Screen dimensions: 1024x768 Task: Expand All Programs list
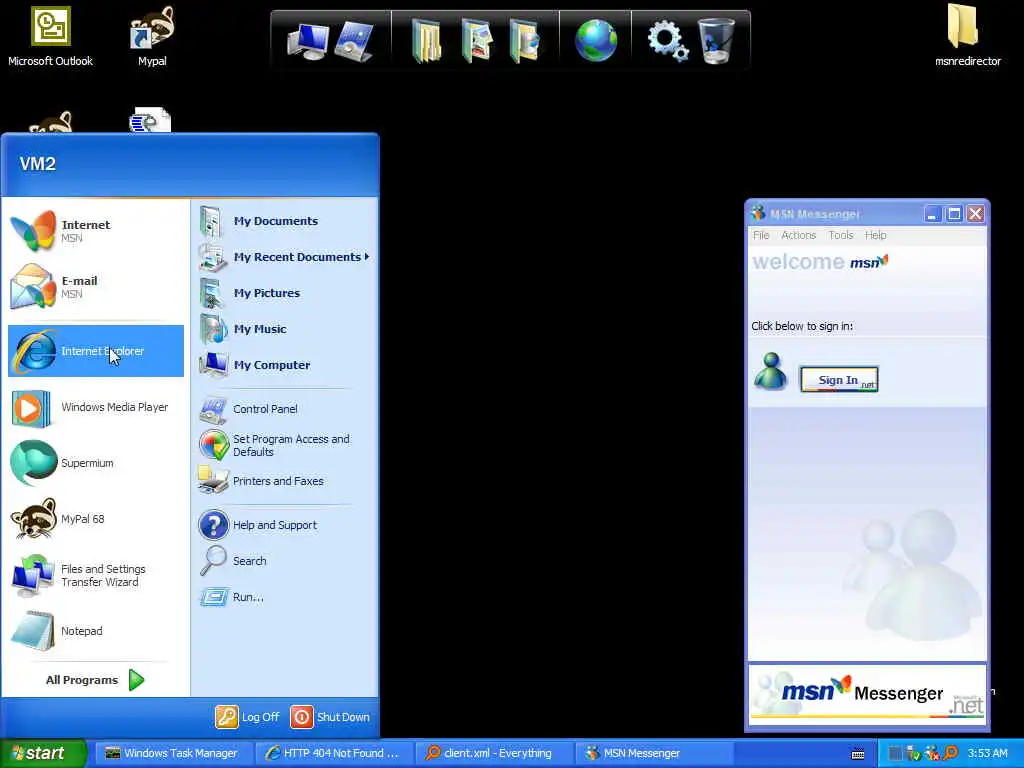(95, 680)
